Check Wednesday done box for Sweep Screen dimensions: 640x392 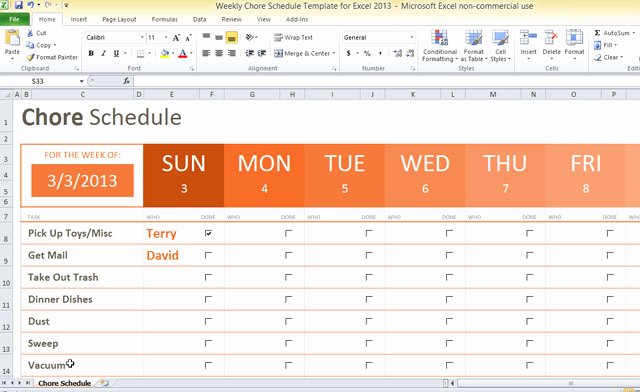449,343
